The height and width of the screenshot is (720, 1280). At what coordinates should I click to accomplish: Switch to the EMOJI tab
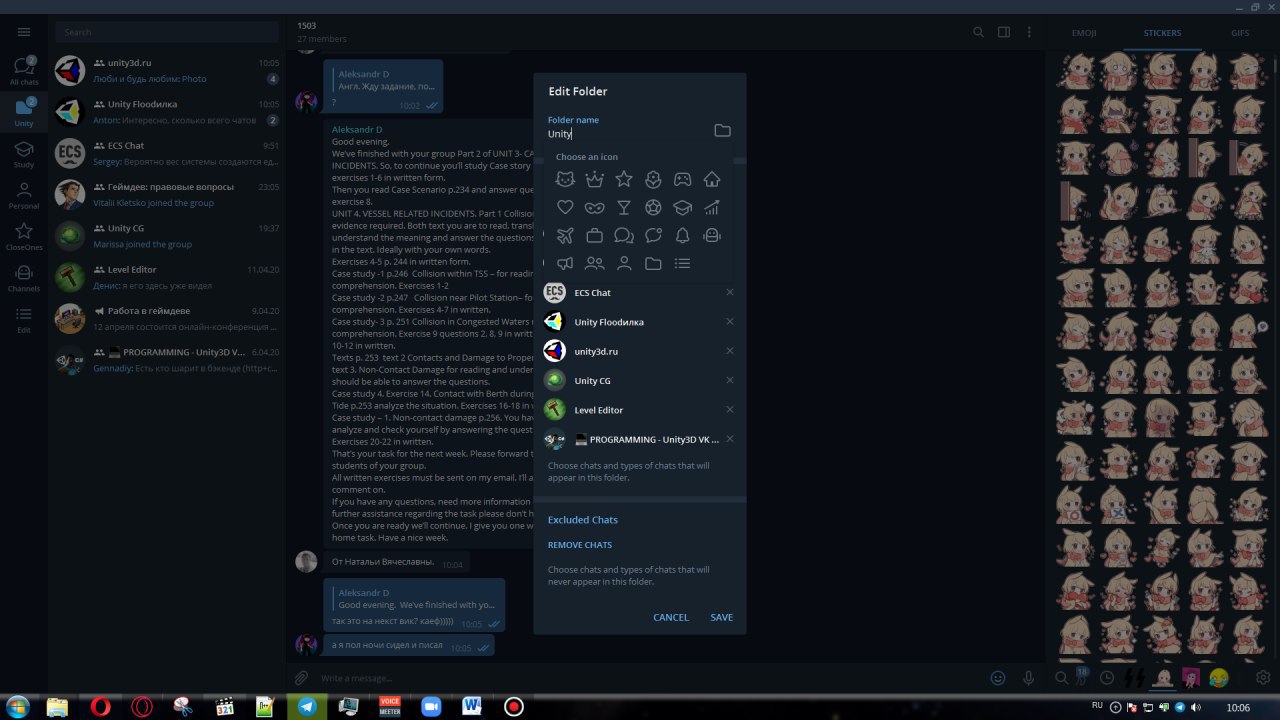coord(1084,33)
